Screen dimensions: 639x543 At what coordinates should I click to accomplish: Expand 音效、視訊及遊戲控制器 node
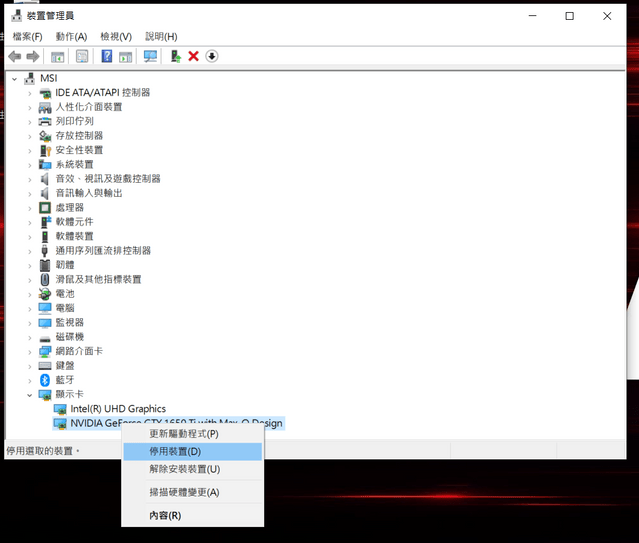pyautogui.click(x=29, y=179)
